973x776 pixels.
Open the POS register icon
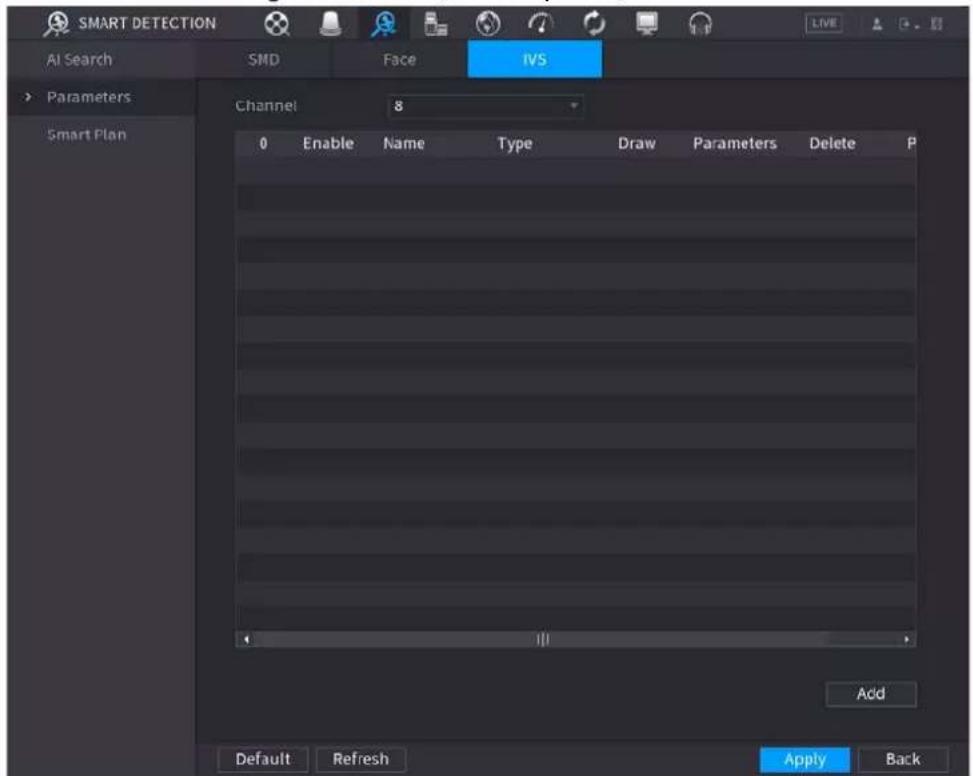pyautogui.click(x=435, y=24)
